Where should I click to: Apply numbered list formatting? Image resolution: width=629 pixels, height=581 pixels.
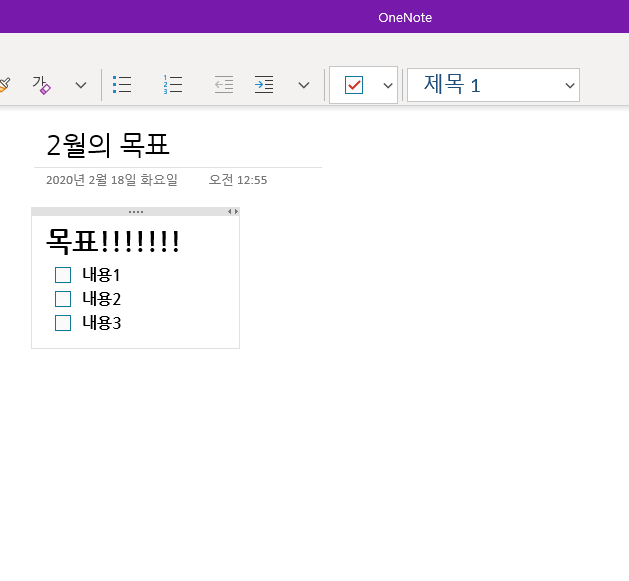[173, 85]
